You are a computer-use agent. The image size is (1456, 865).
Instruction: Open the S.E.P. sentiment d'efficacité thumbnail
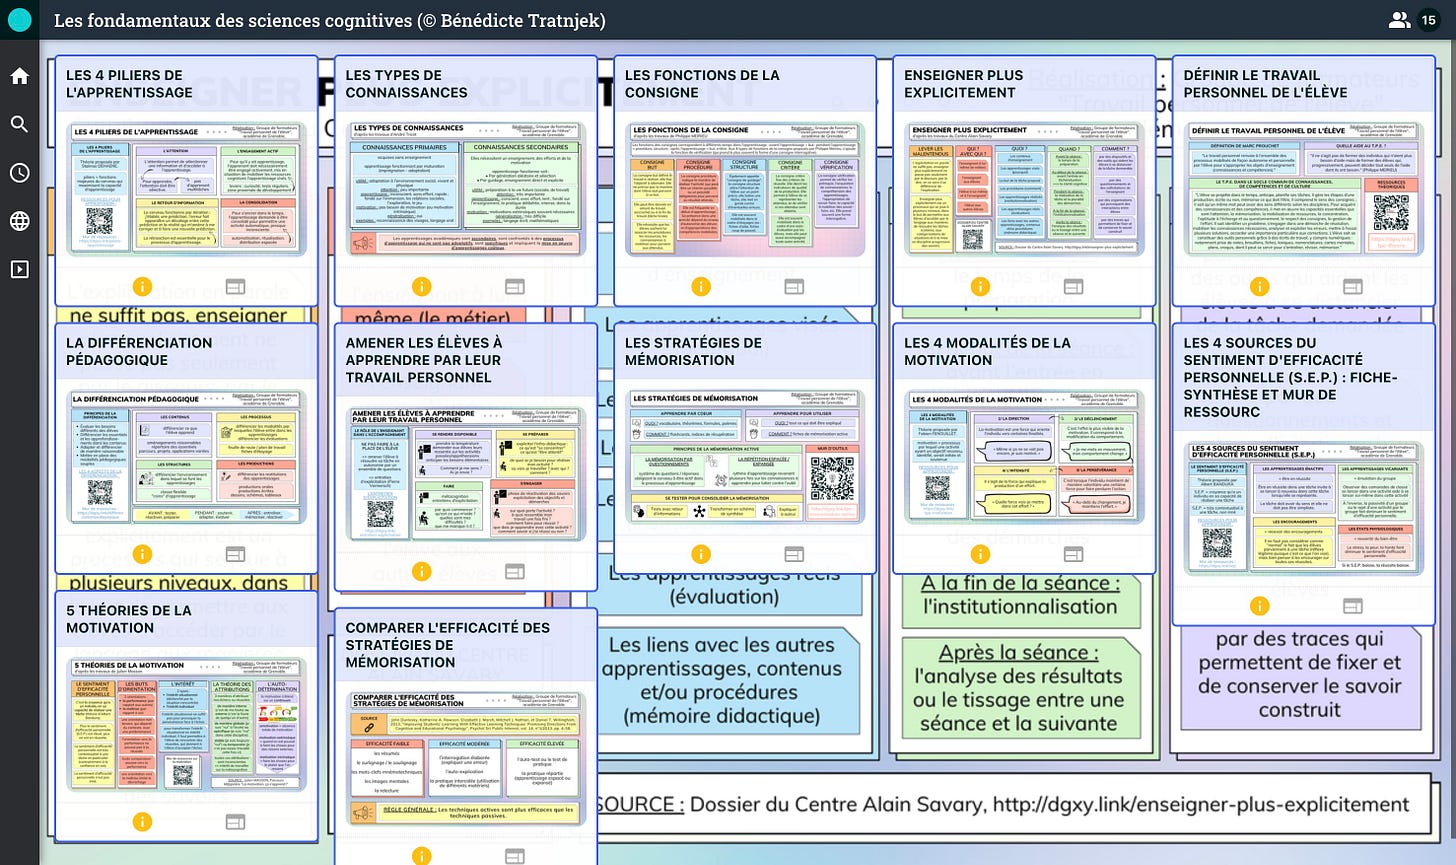[1305, 510]
